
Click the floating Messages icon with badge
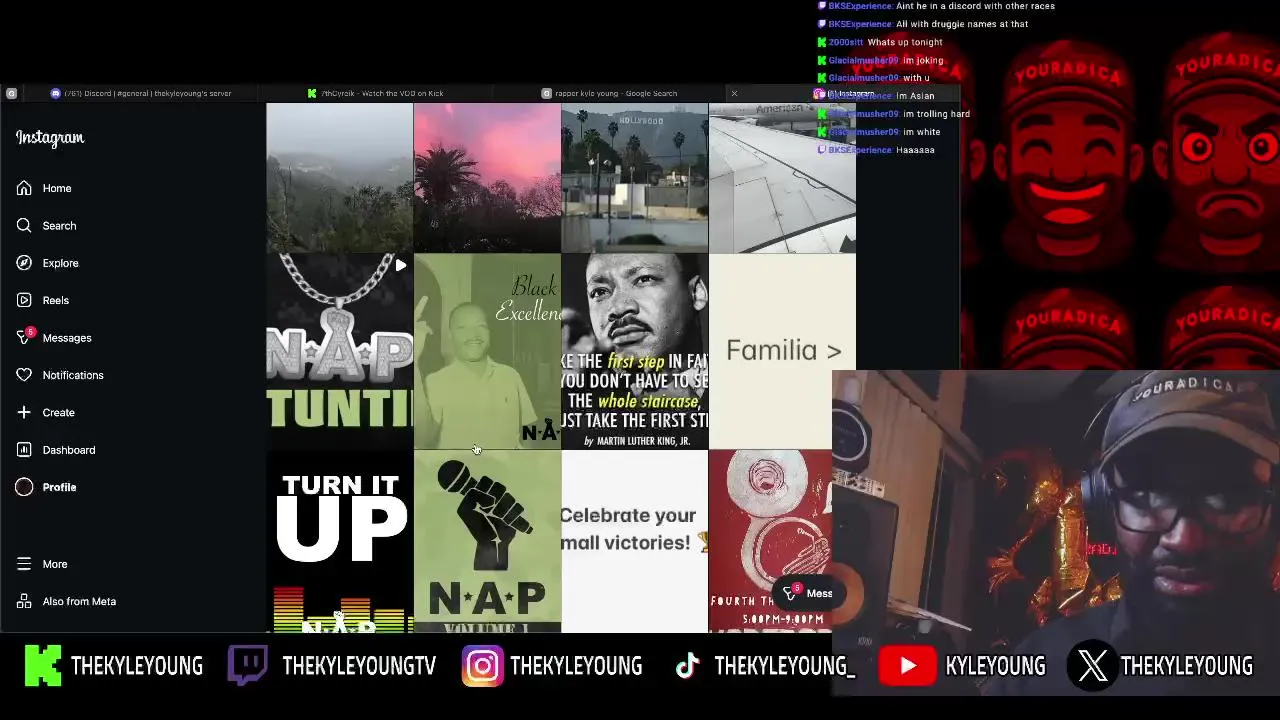(792, 592)
